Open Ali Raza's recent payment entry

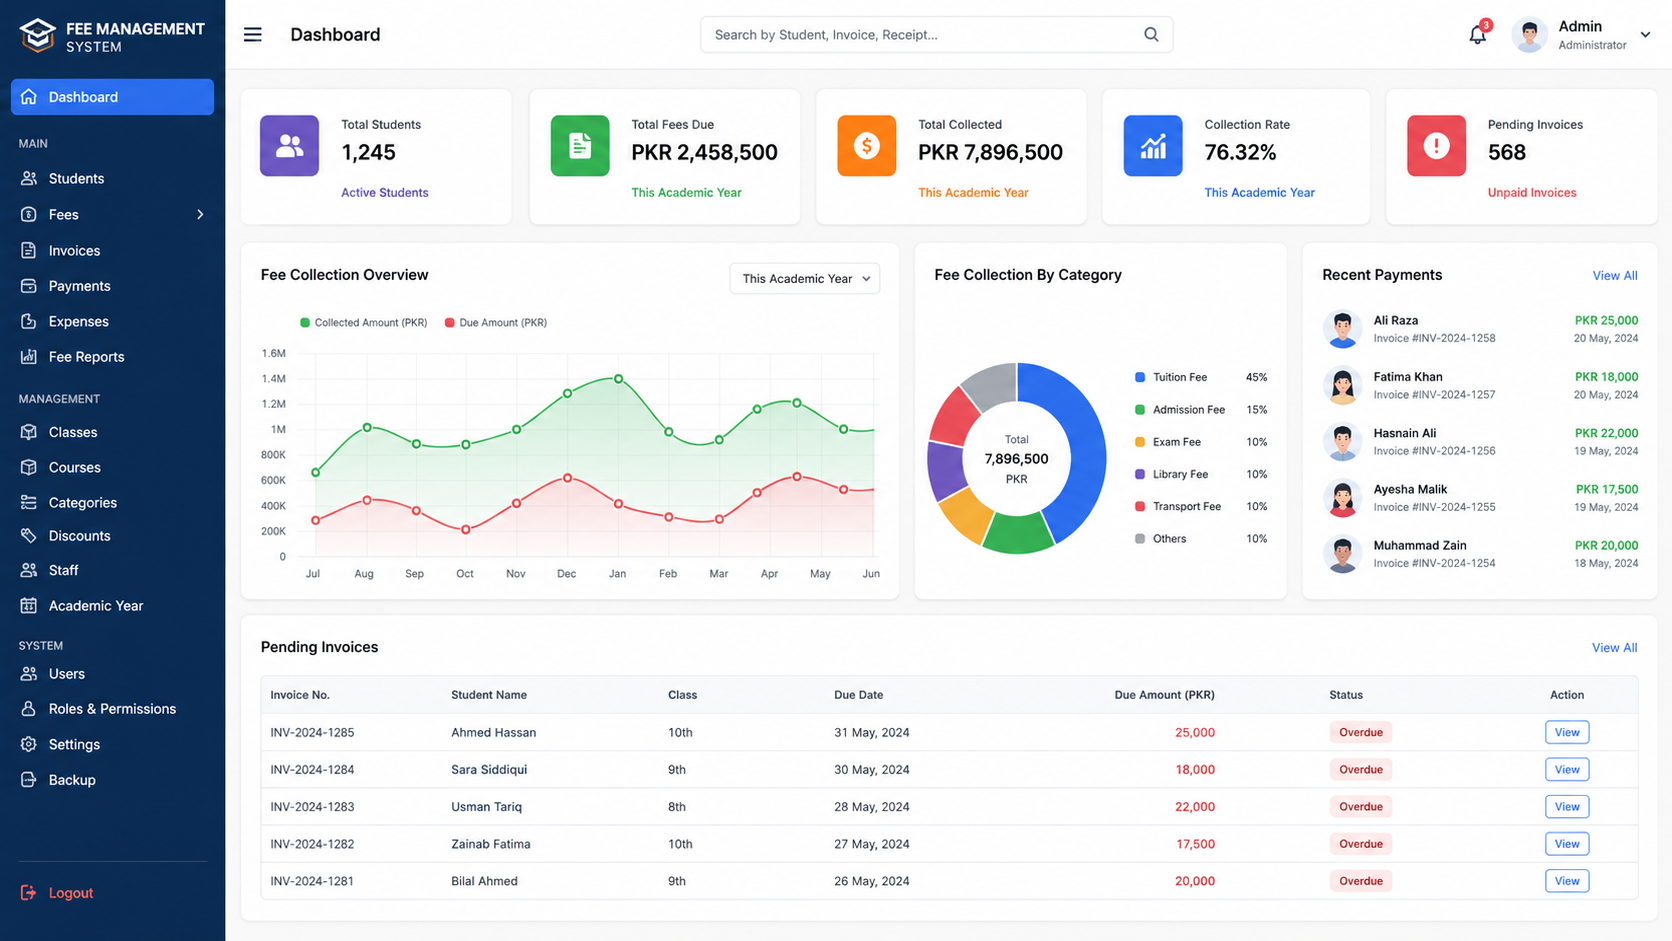tap(1480, 329)
